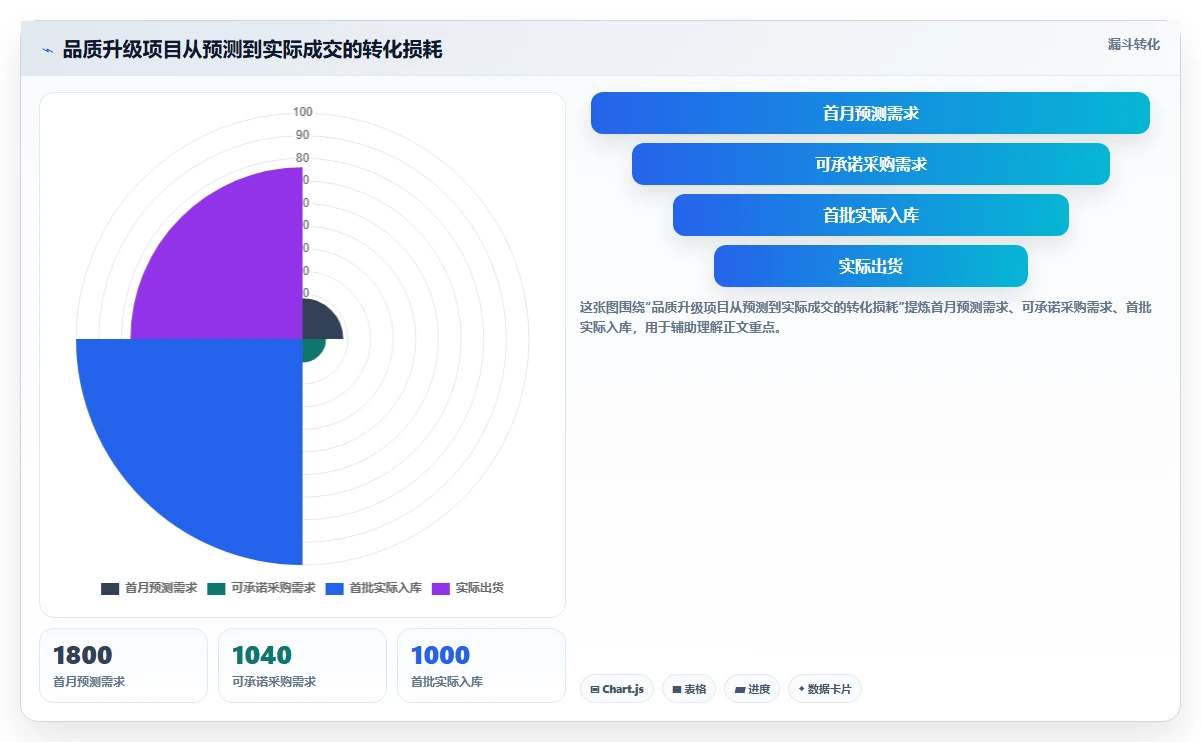Click the 进度 tag chip
1201x742 pixels.
752,689
